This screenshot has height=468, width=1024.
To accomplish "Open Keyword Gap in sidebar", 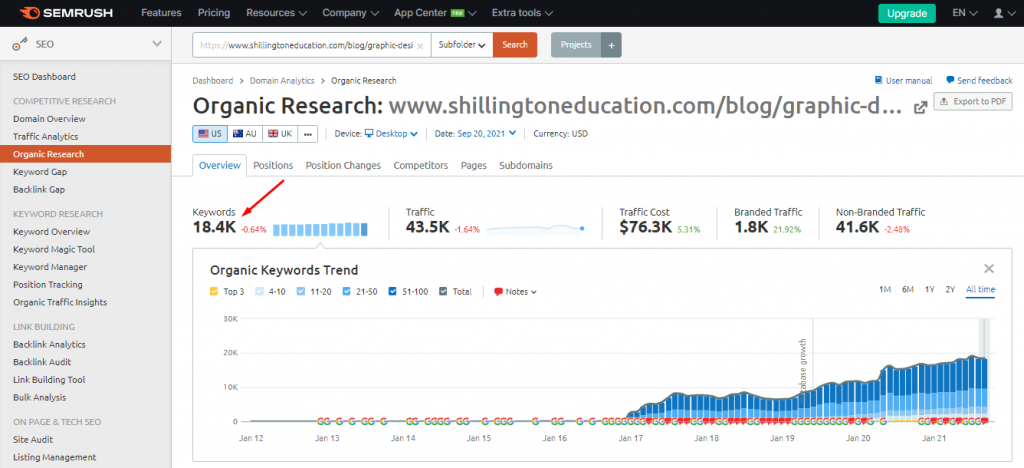I will [x=40, y=172].
